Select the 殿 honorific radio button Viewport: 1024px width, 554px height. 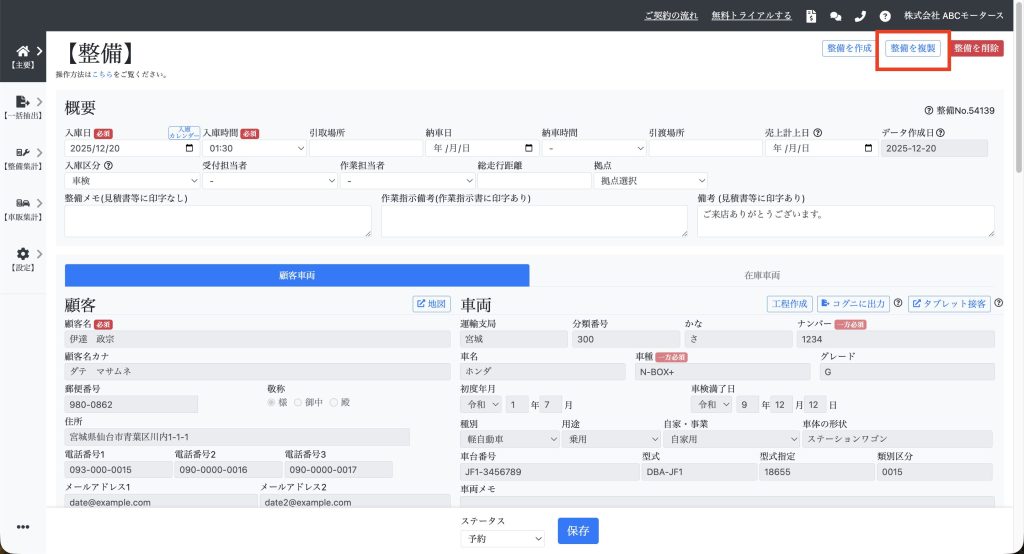pos(333,402)
